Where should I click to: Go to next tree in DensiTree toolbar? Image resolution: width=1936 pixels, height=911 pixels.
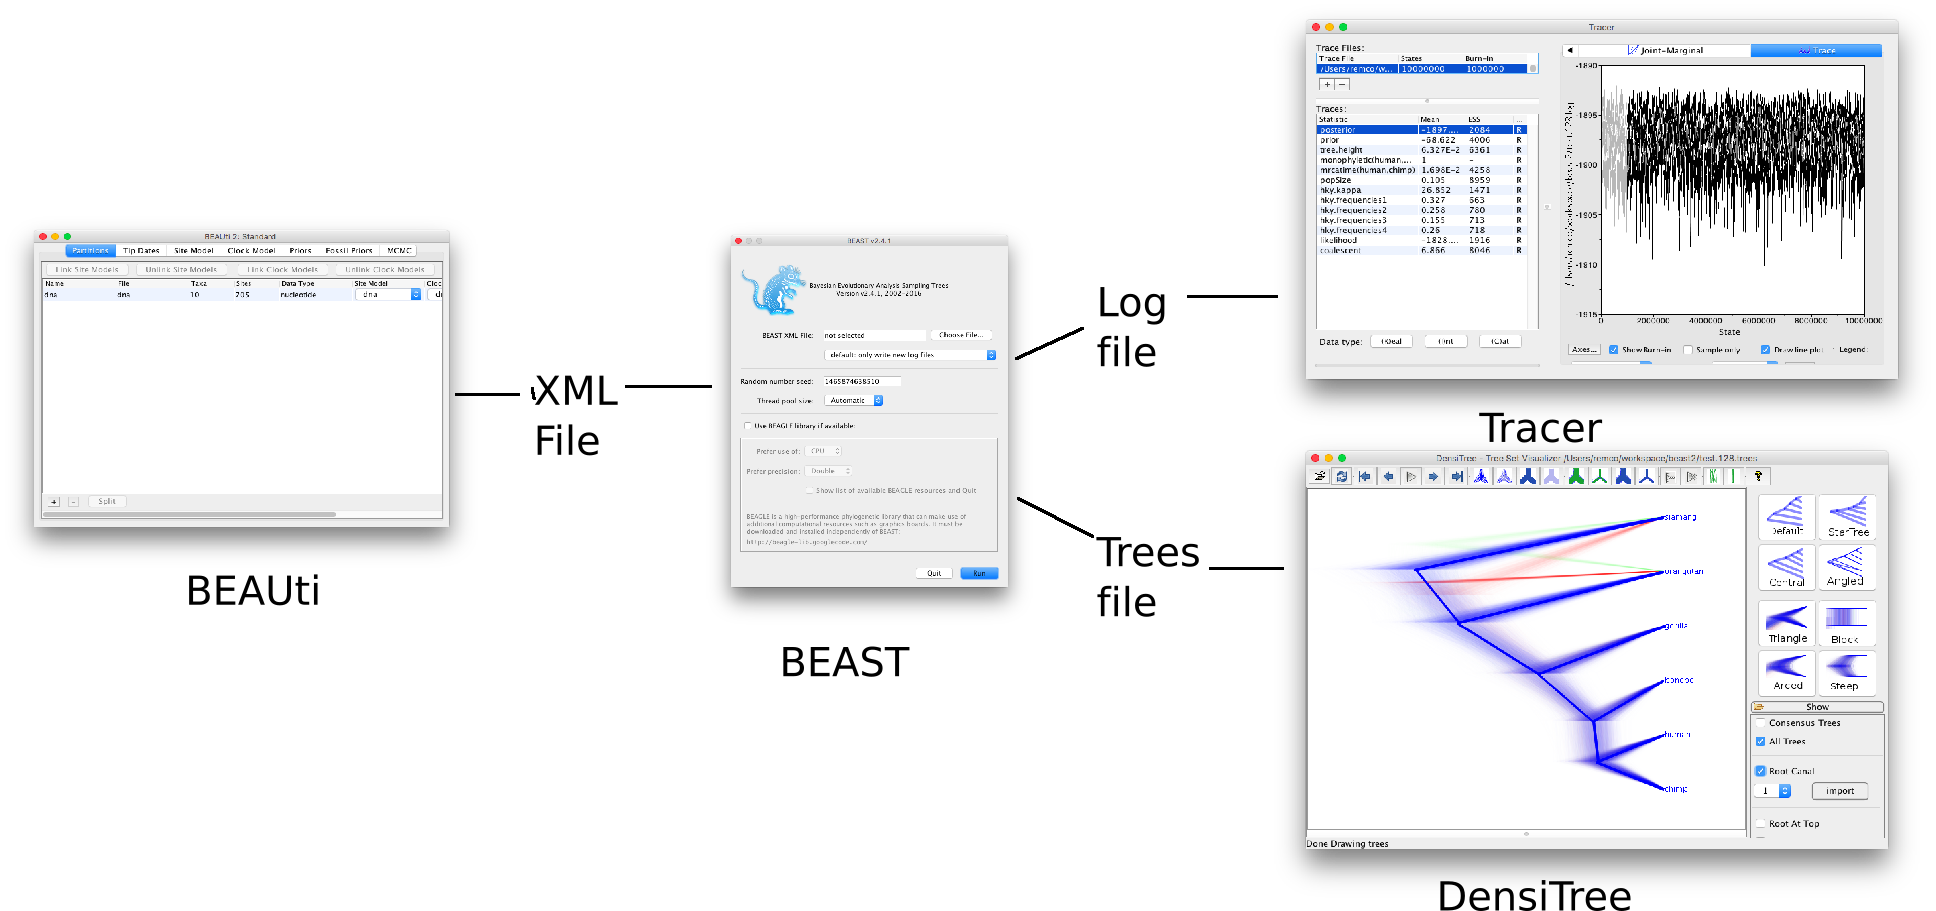(x=1434, y=477)
